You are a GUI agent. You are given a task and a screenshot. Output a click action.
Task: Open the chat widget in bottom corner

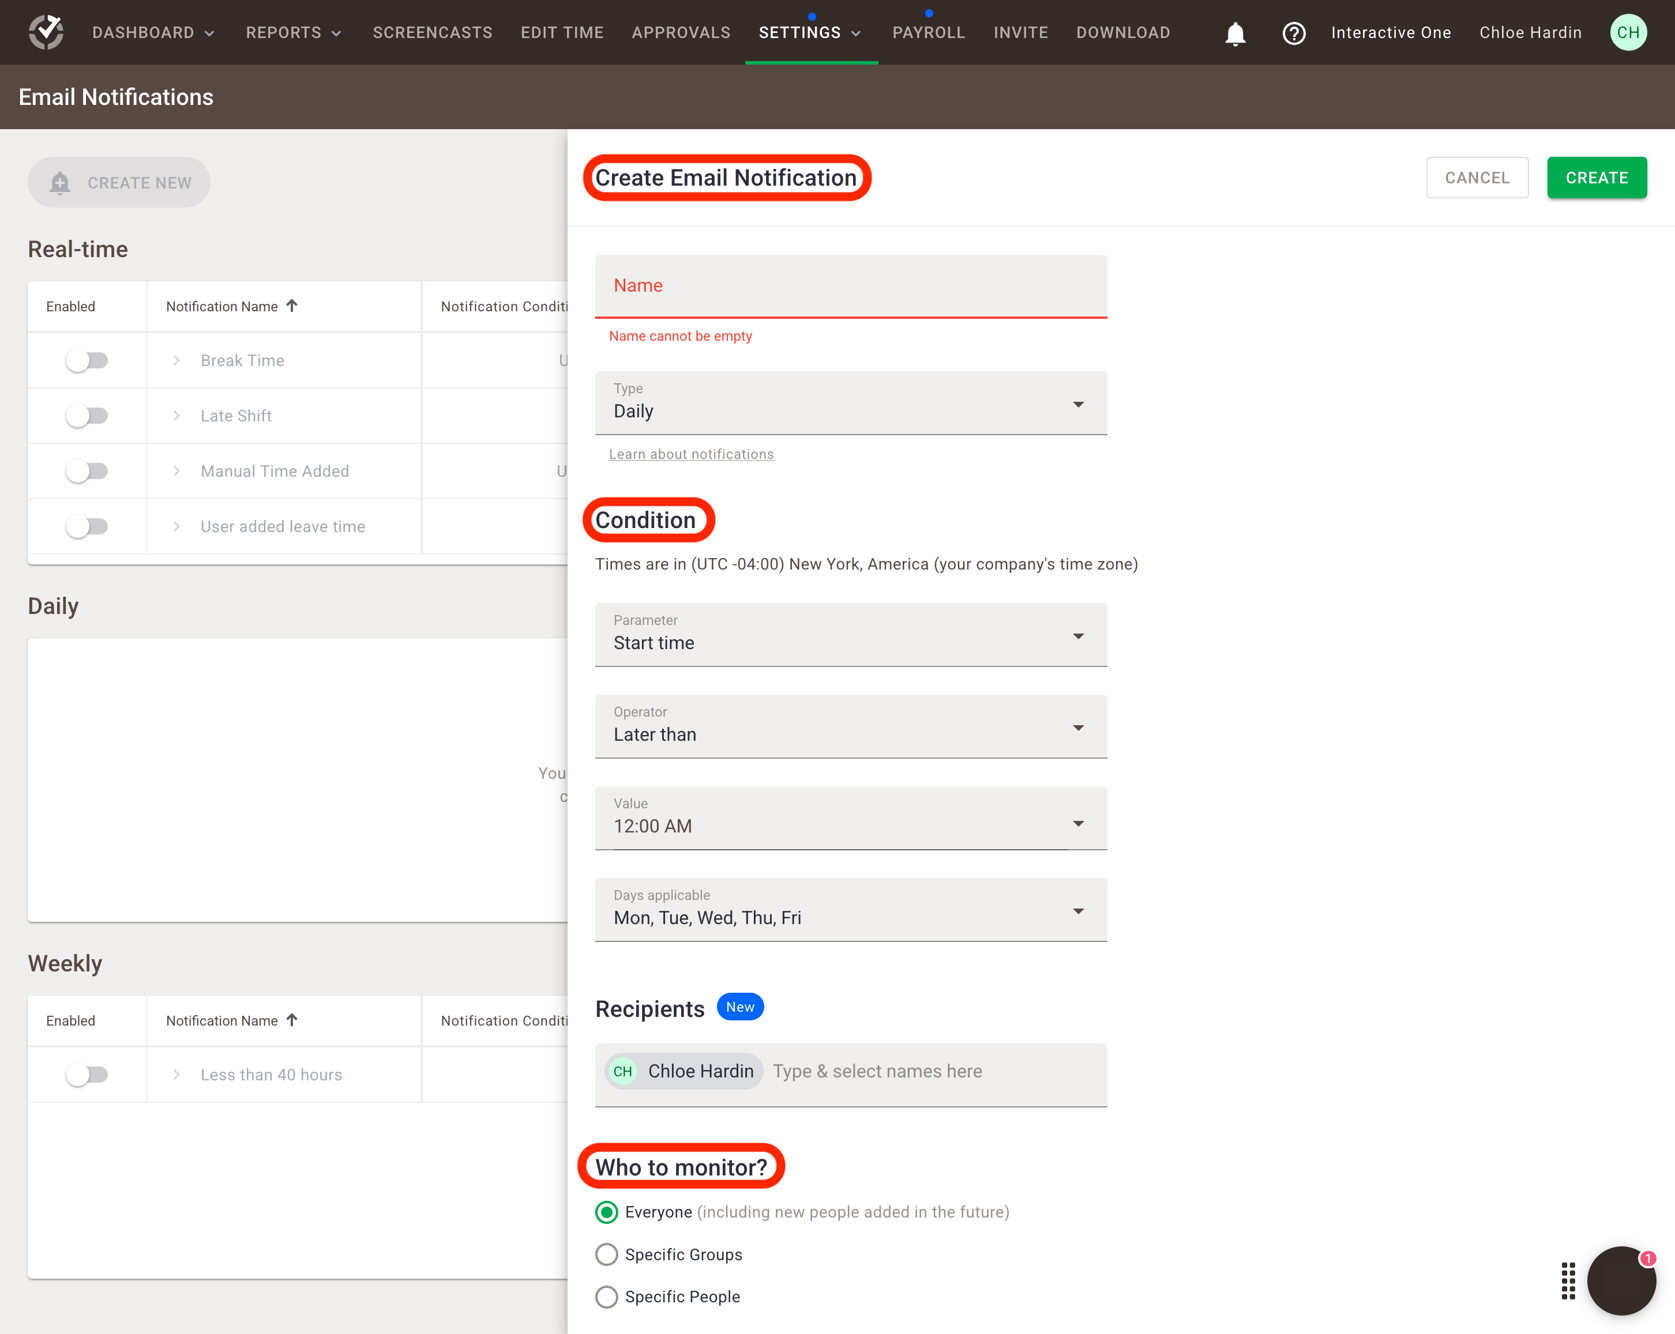(1620, 1280)
